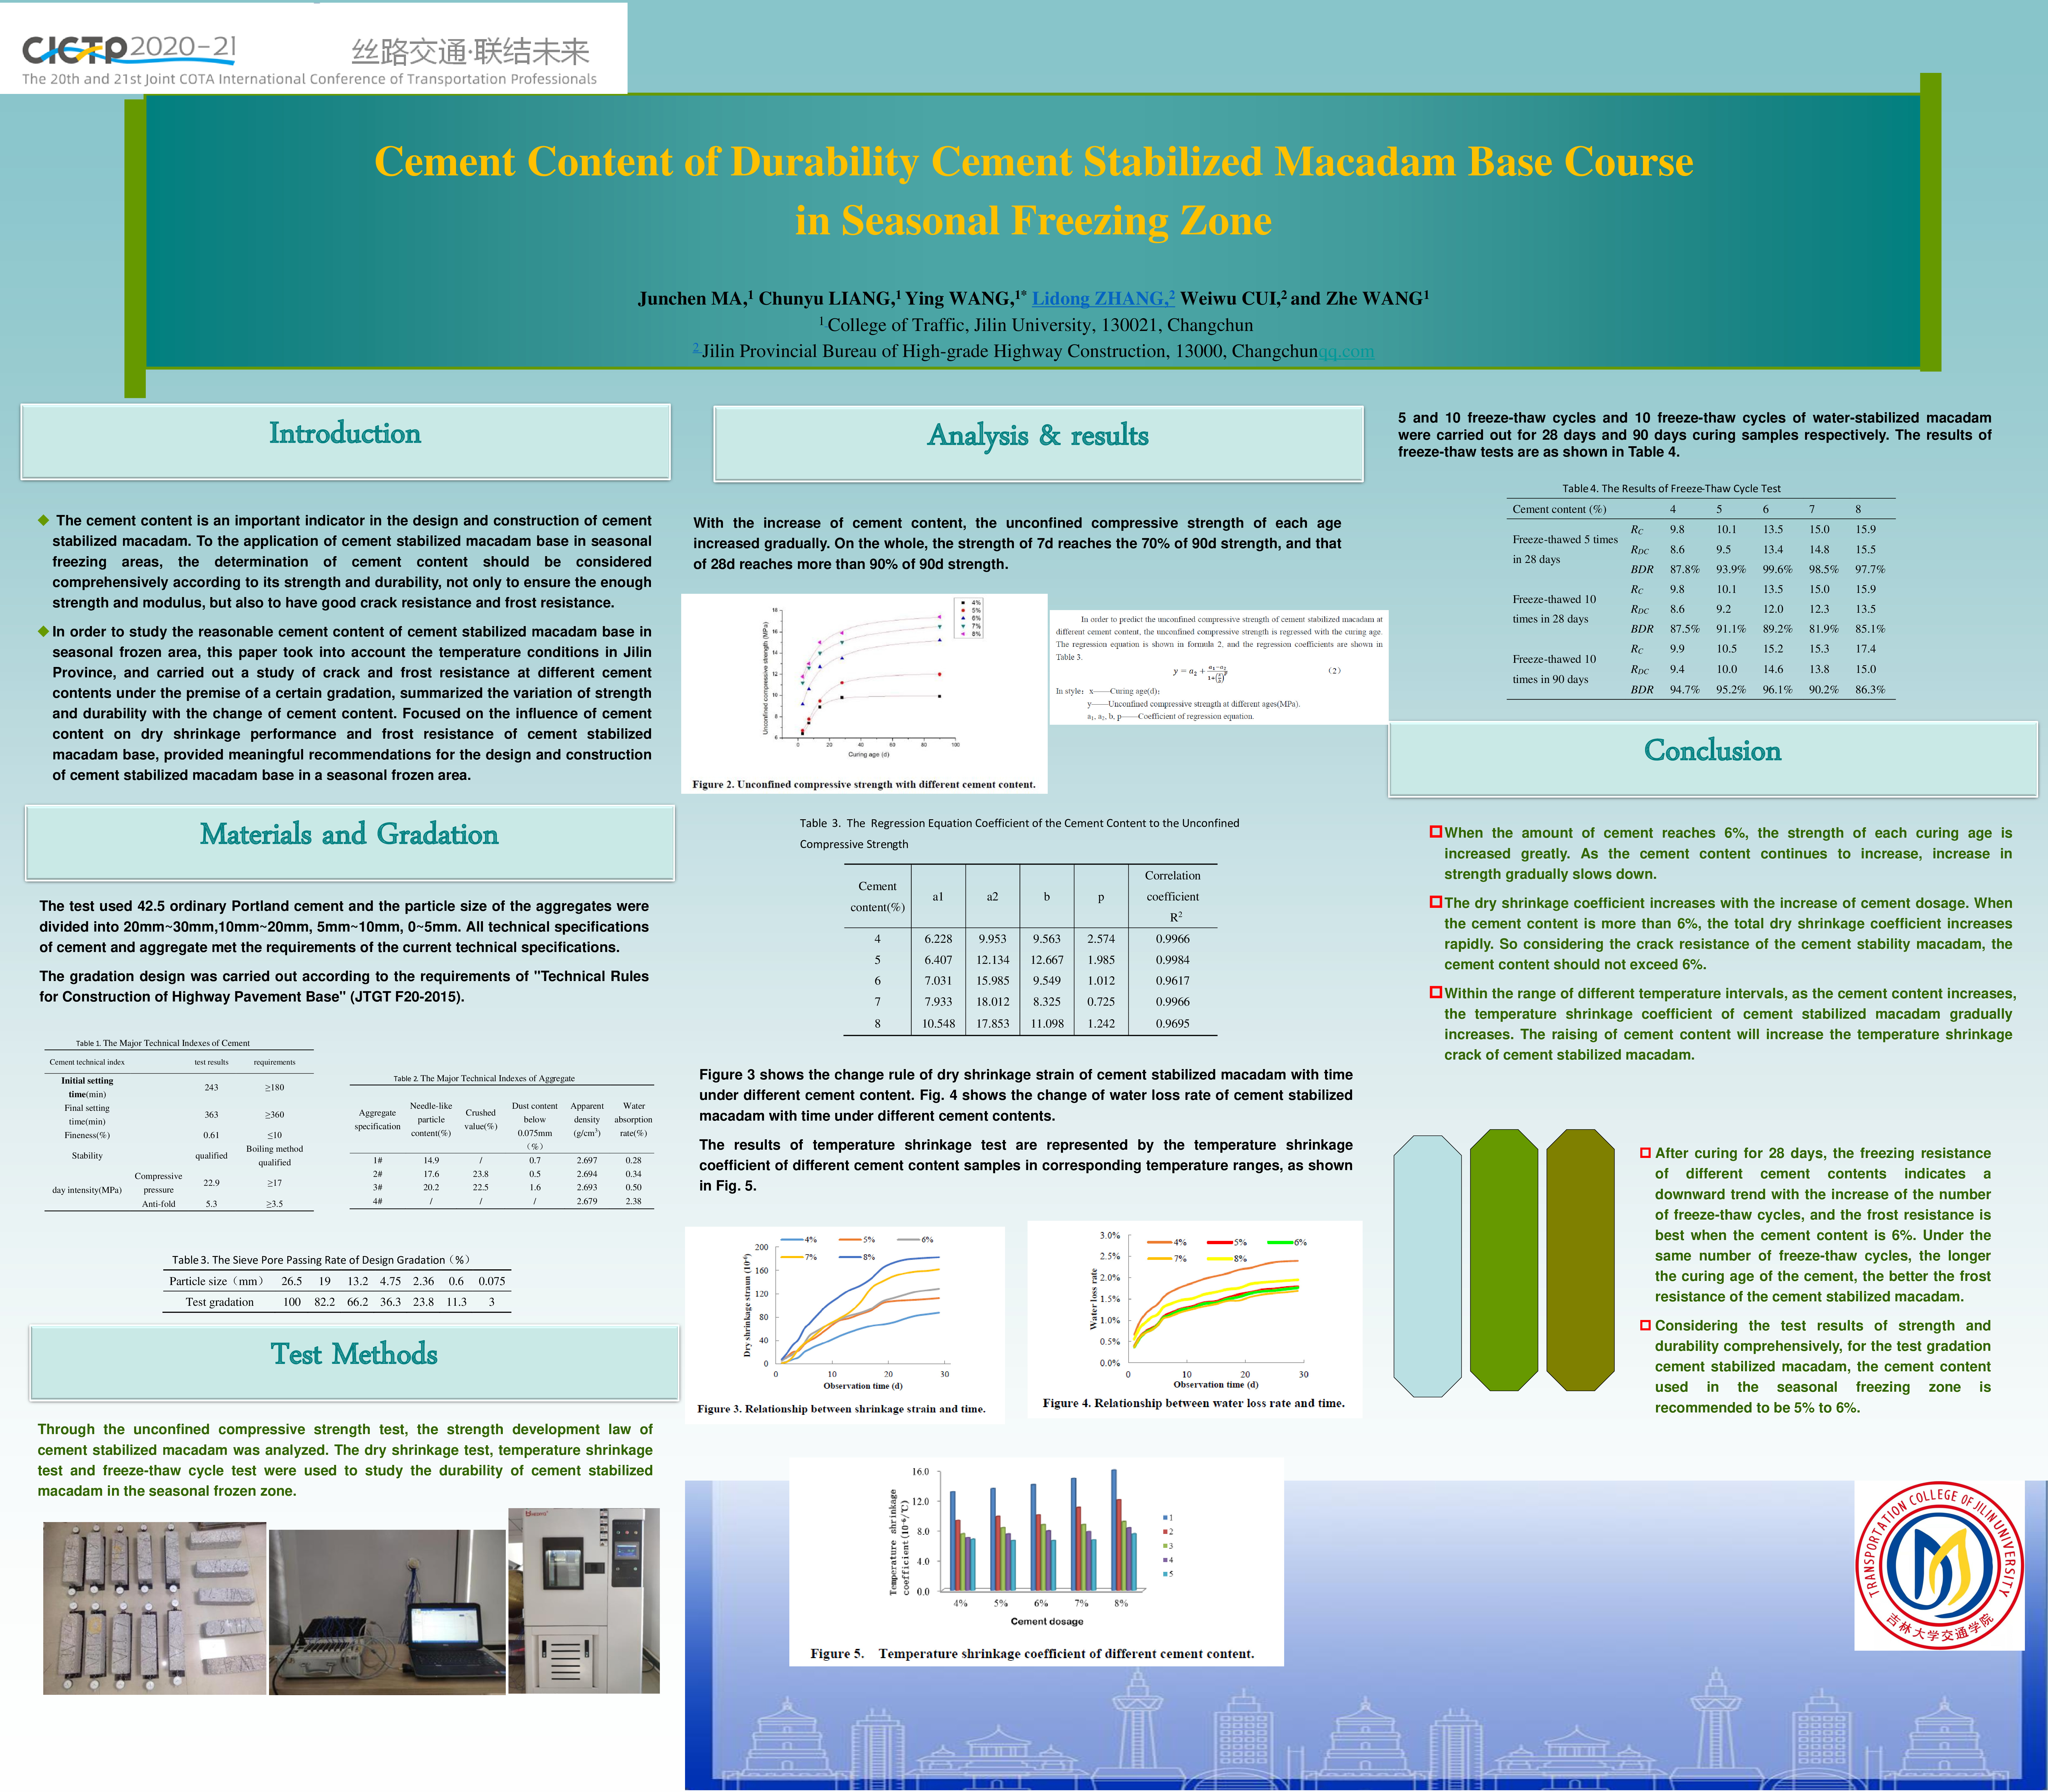Click the green diamond bullet before 'The cement content'

tap(43, 520)
